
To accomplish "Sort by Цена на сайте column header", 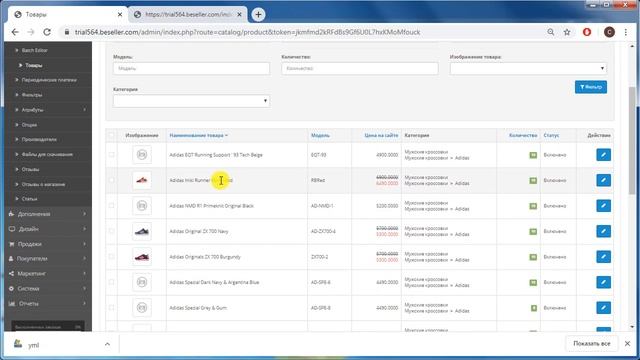I will point(381,136).
